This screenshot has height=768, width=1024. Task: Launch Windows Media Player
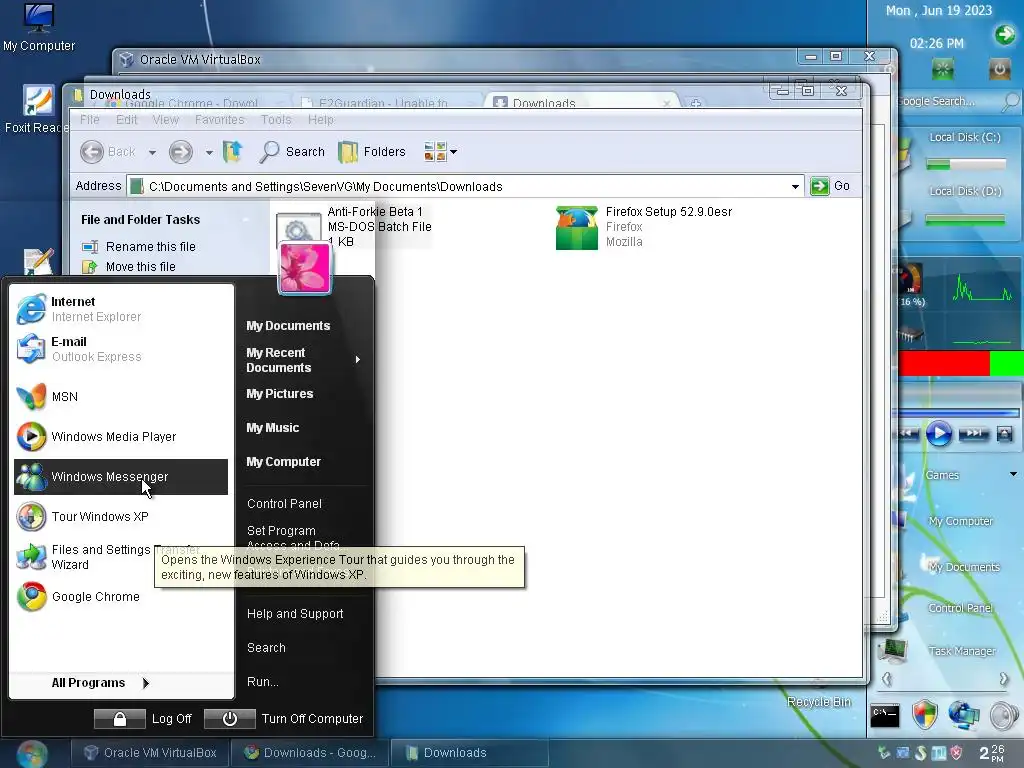click(x=121, y=436)
